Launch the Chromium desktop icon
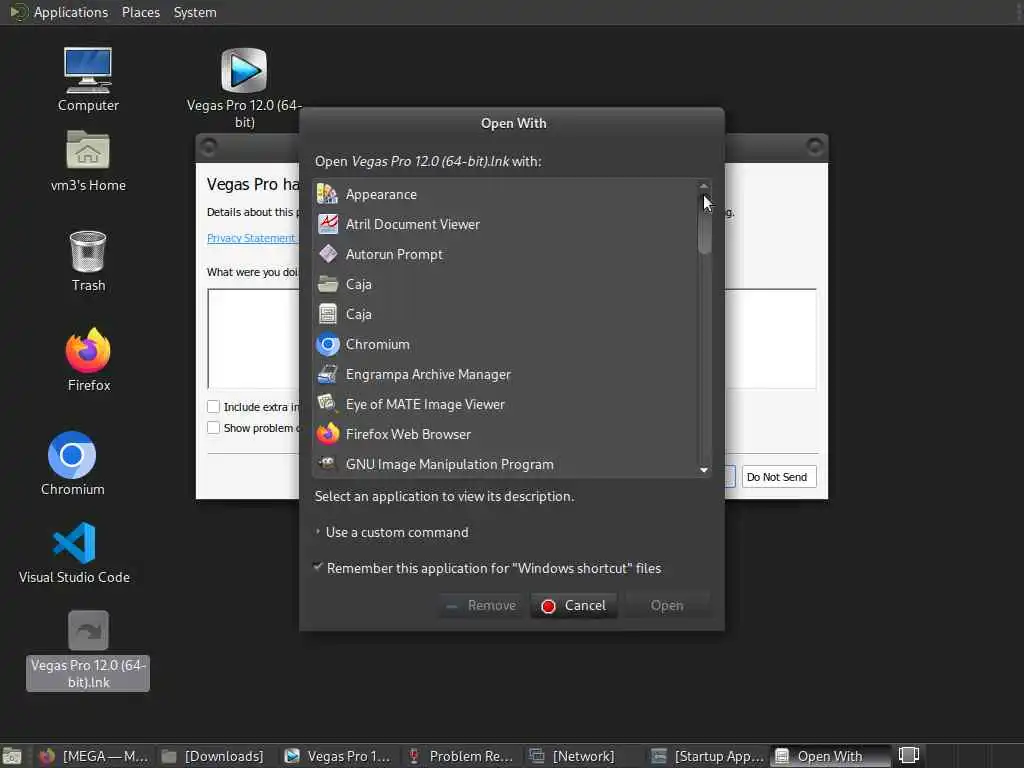1024x768 pixels. (x=72, y=455)
